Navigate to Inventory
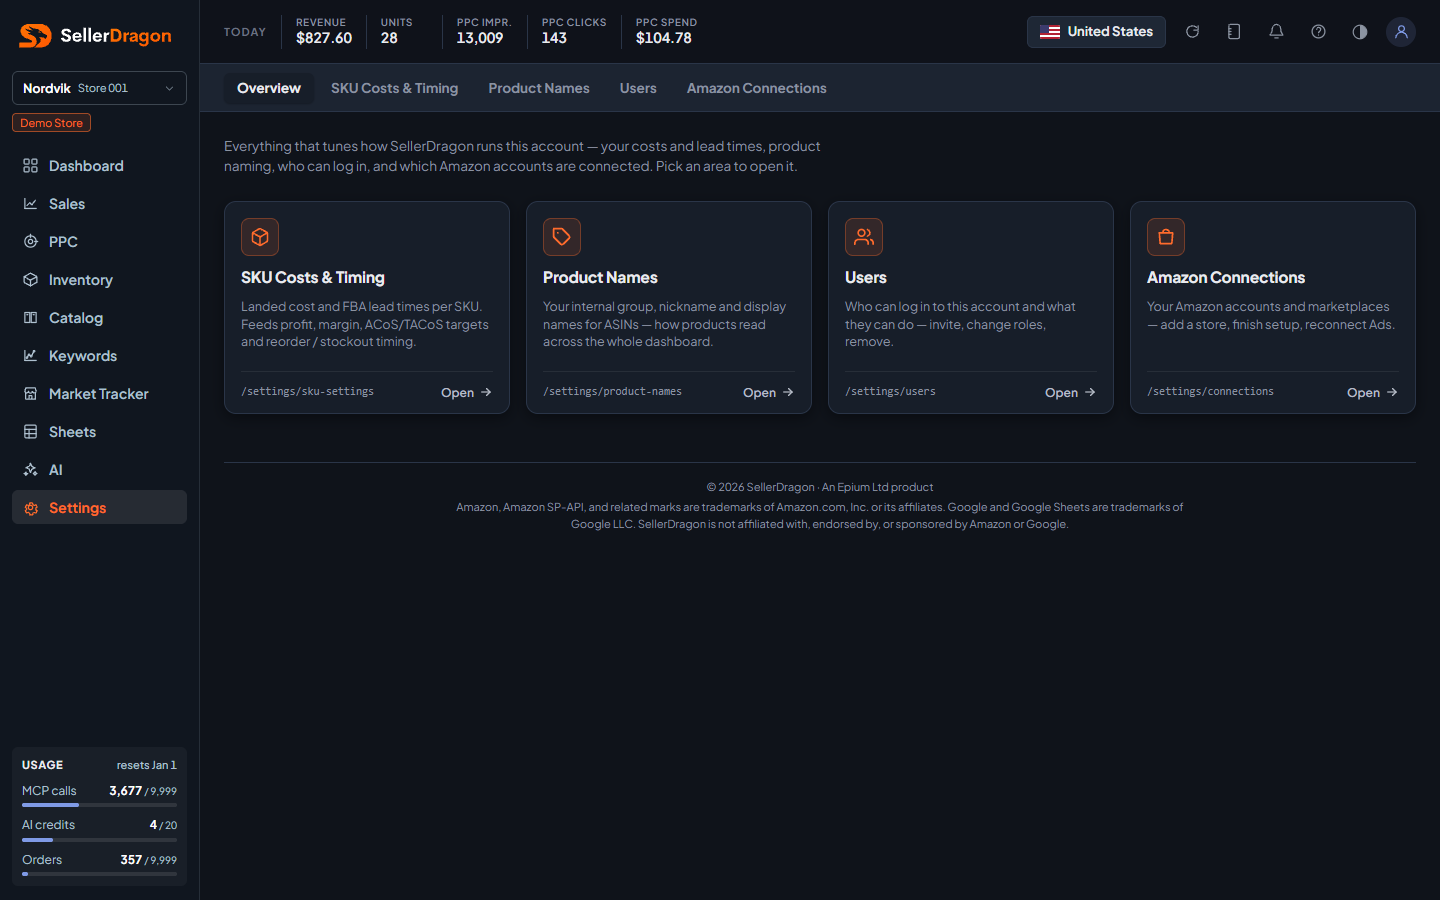 [x=99, y=280]
